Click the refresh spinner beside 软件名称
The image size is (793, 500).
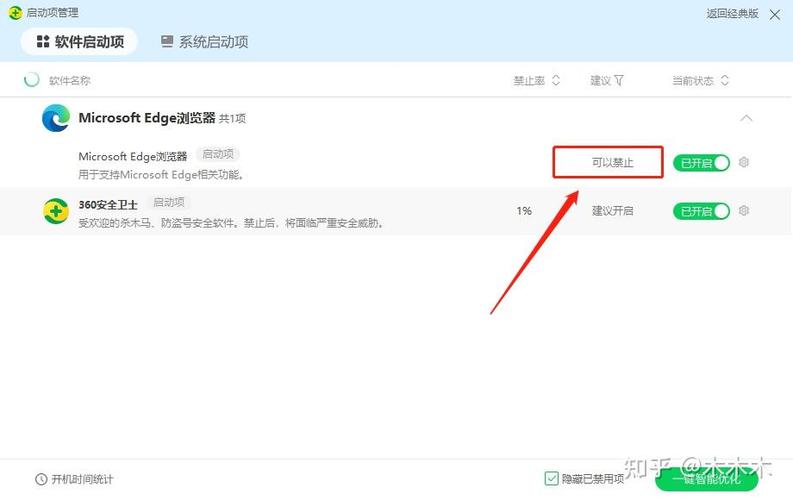(x=31, y=80)
